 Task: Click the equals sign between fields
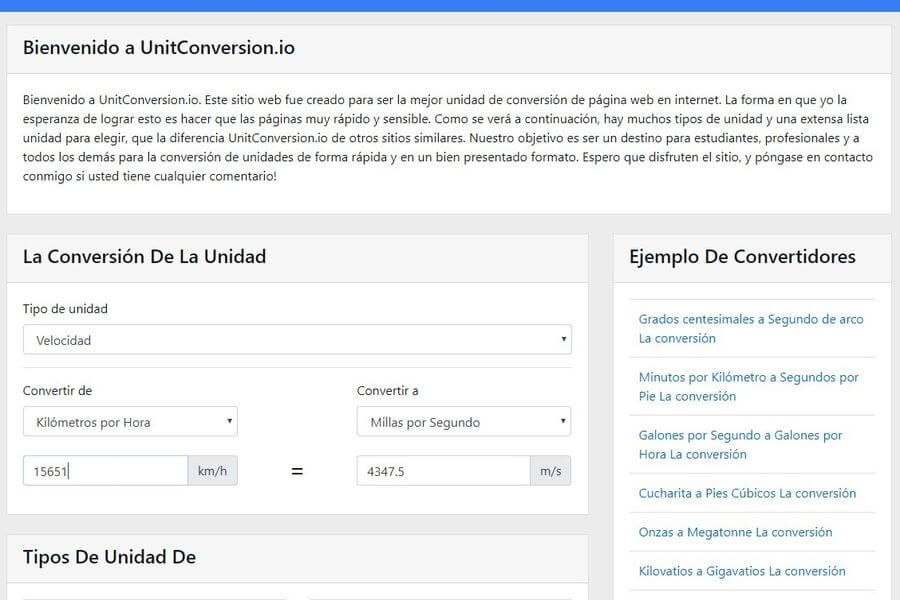click(297, 471)
